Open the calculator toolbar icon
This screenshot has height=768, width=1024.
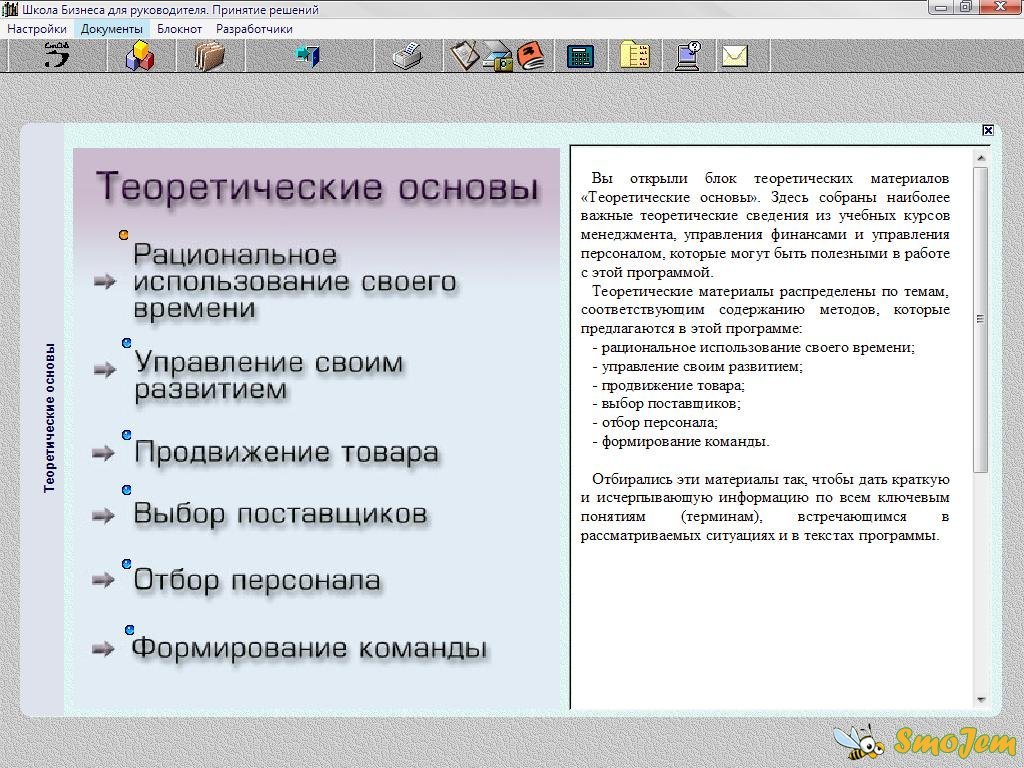coord(580,56)
